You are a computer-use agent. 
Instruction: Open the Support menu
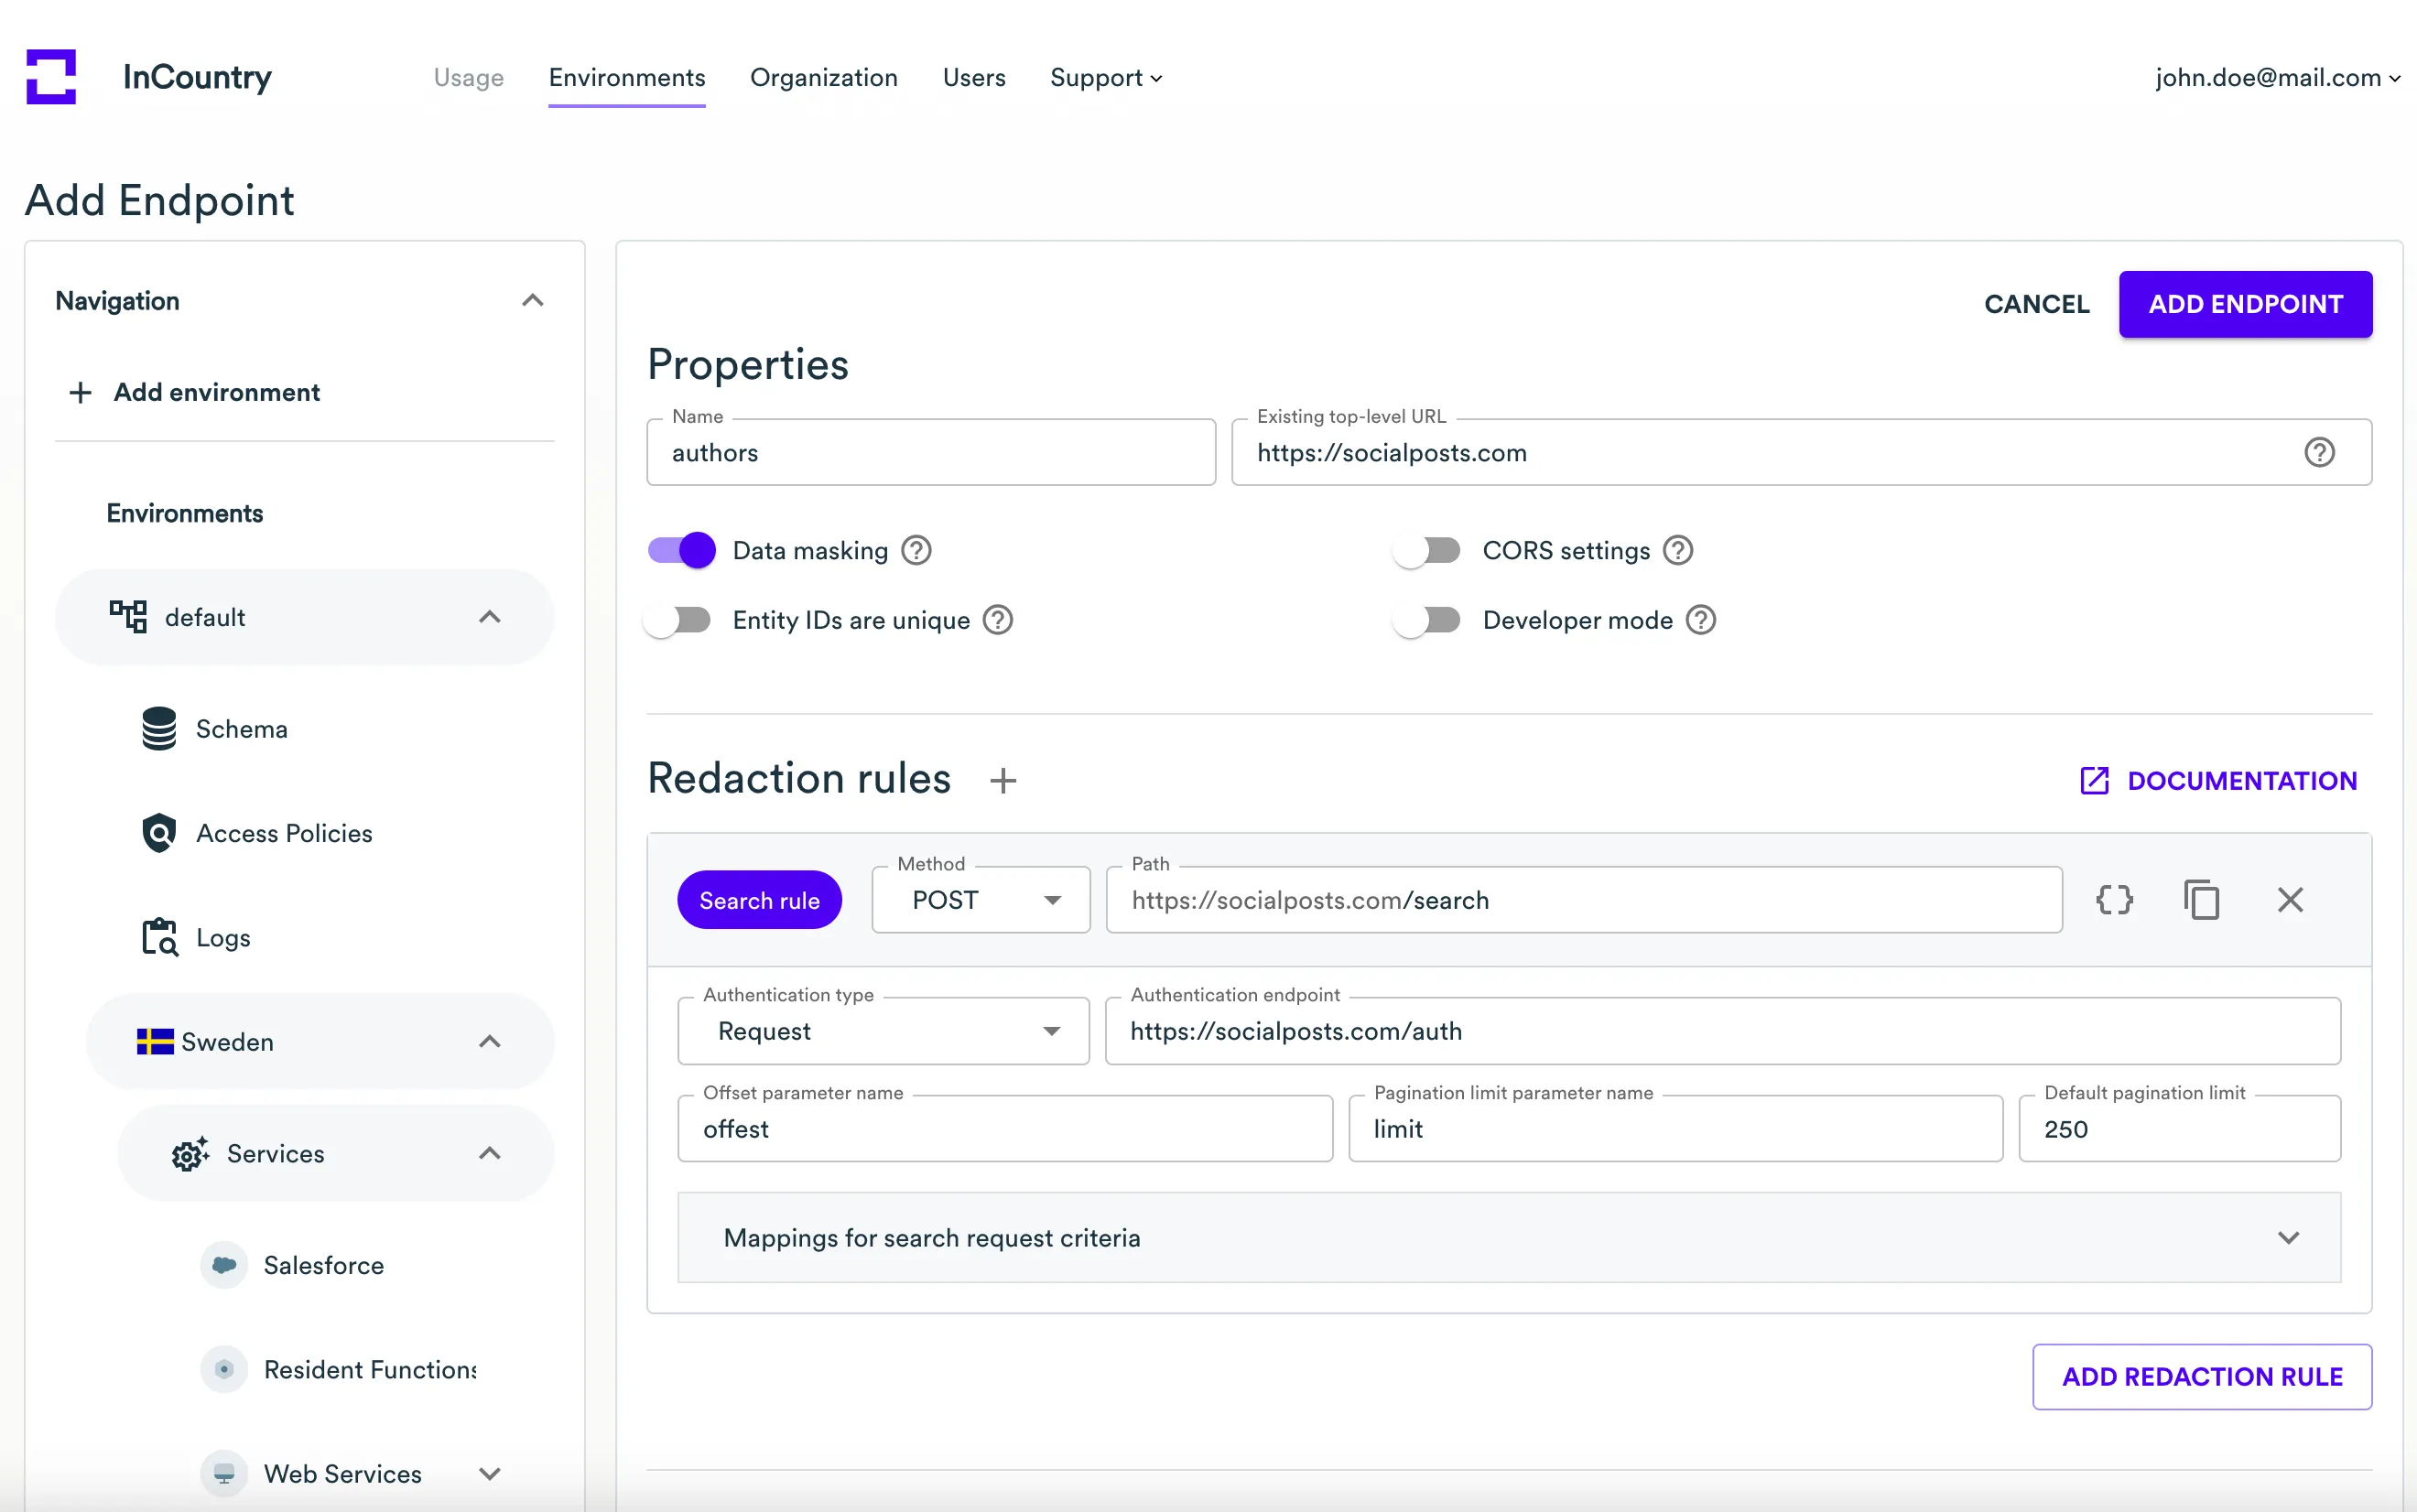coord(1105,78)
